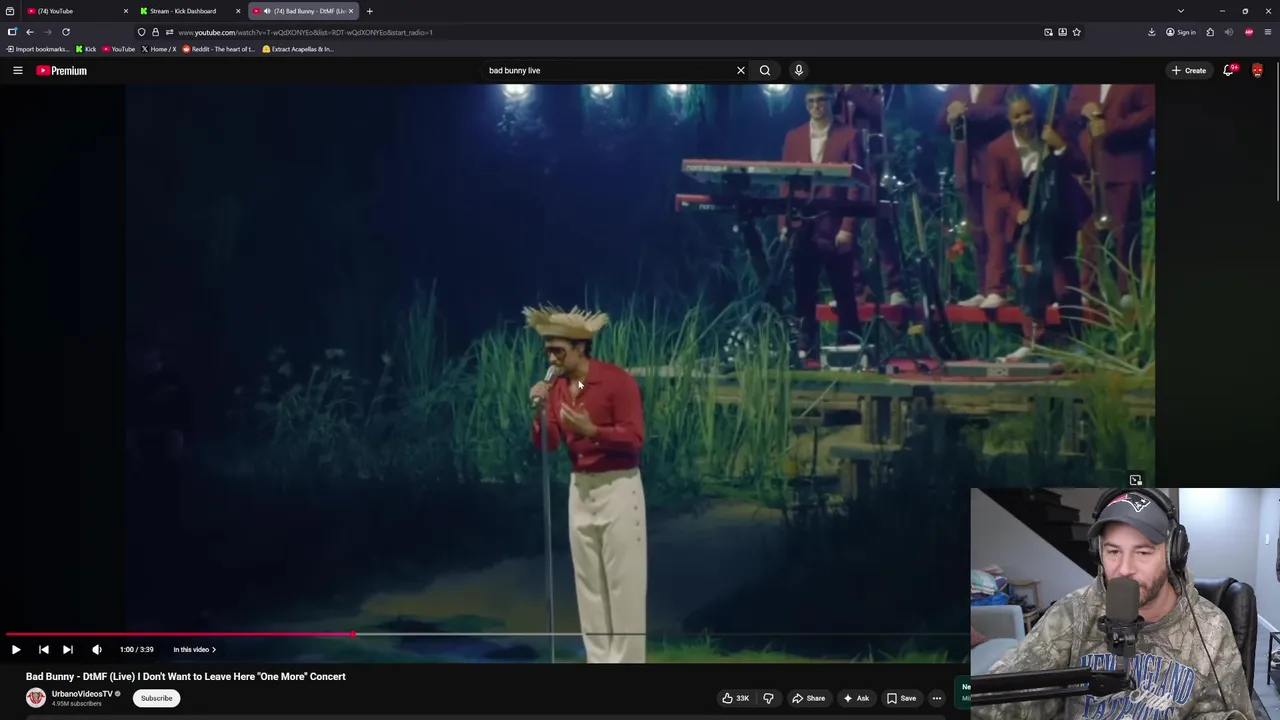1280x720 pixels.
Task: Open the browser extensions puzzle icon
Action: (1210, 32)
